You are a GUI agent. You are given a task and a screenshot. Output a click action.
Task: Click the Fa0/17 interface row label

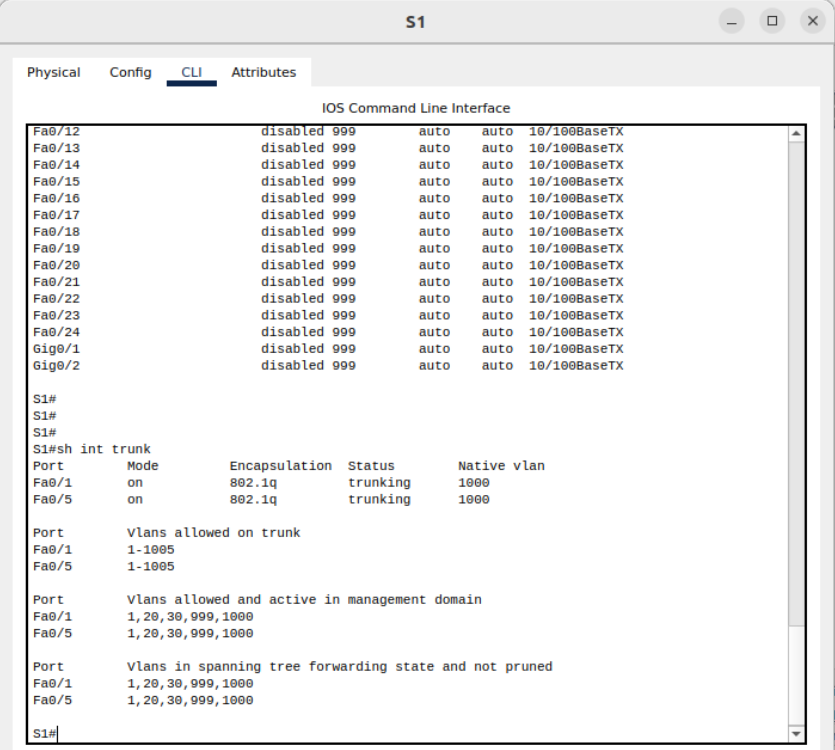56,215
